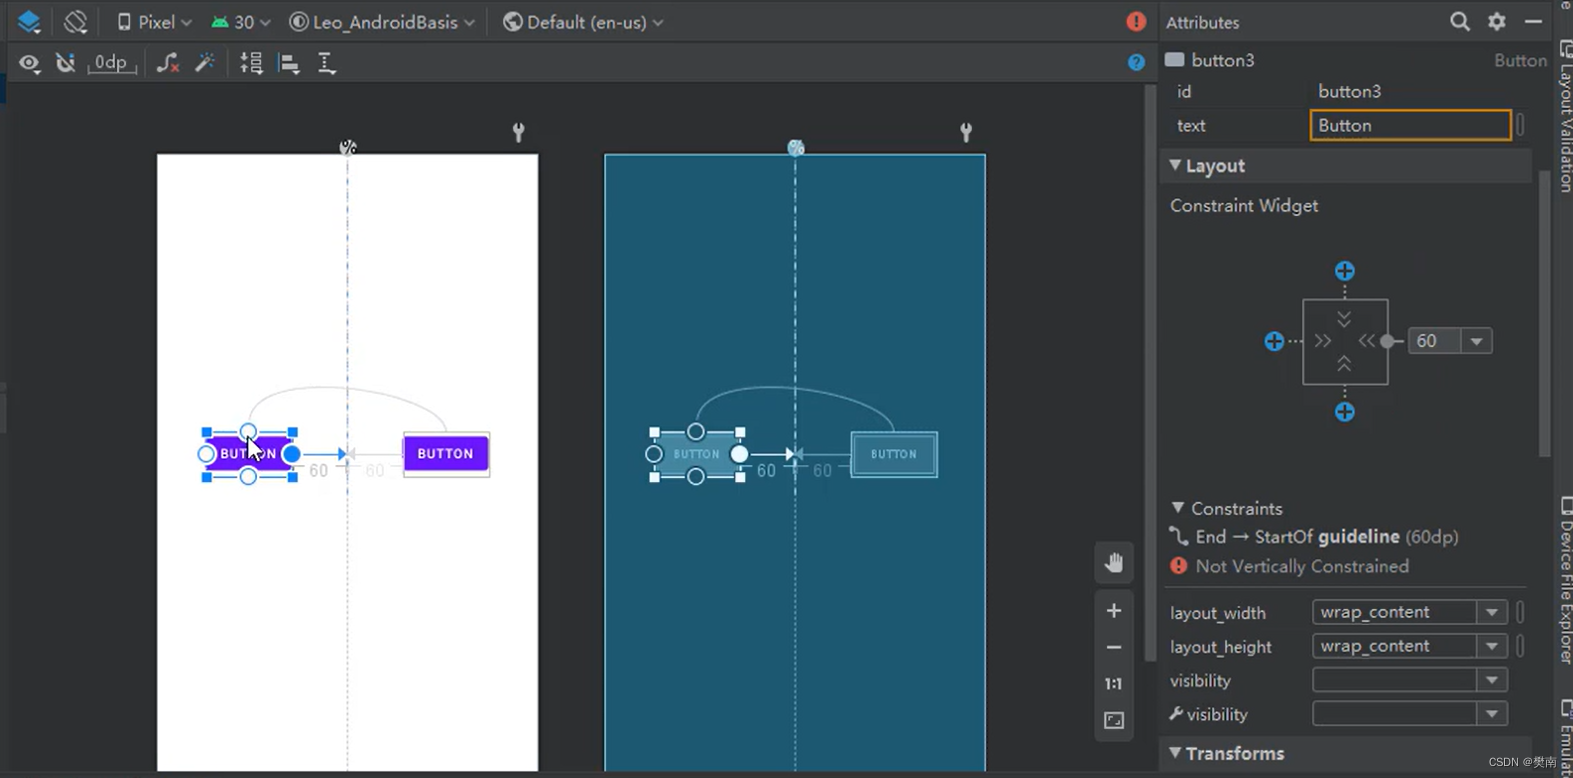Open the Pixel device dropdown
This screenshot has width=1573, height=778.
point(154,22)
